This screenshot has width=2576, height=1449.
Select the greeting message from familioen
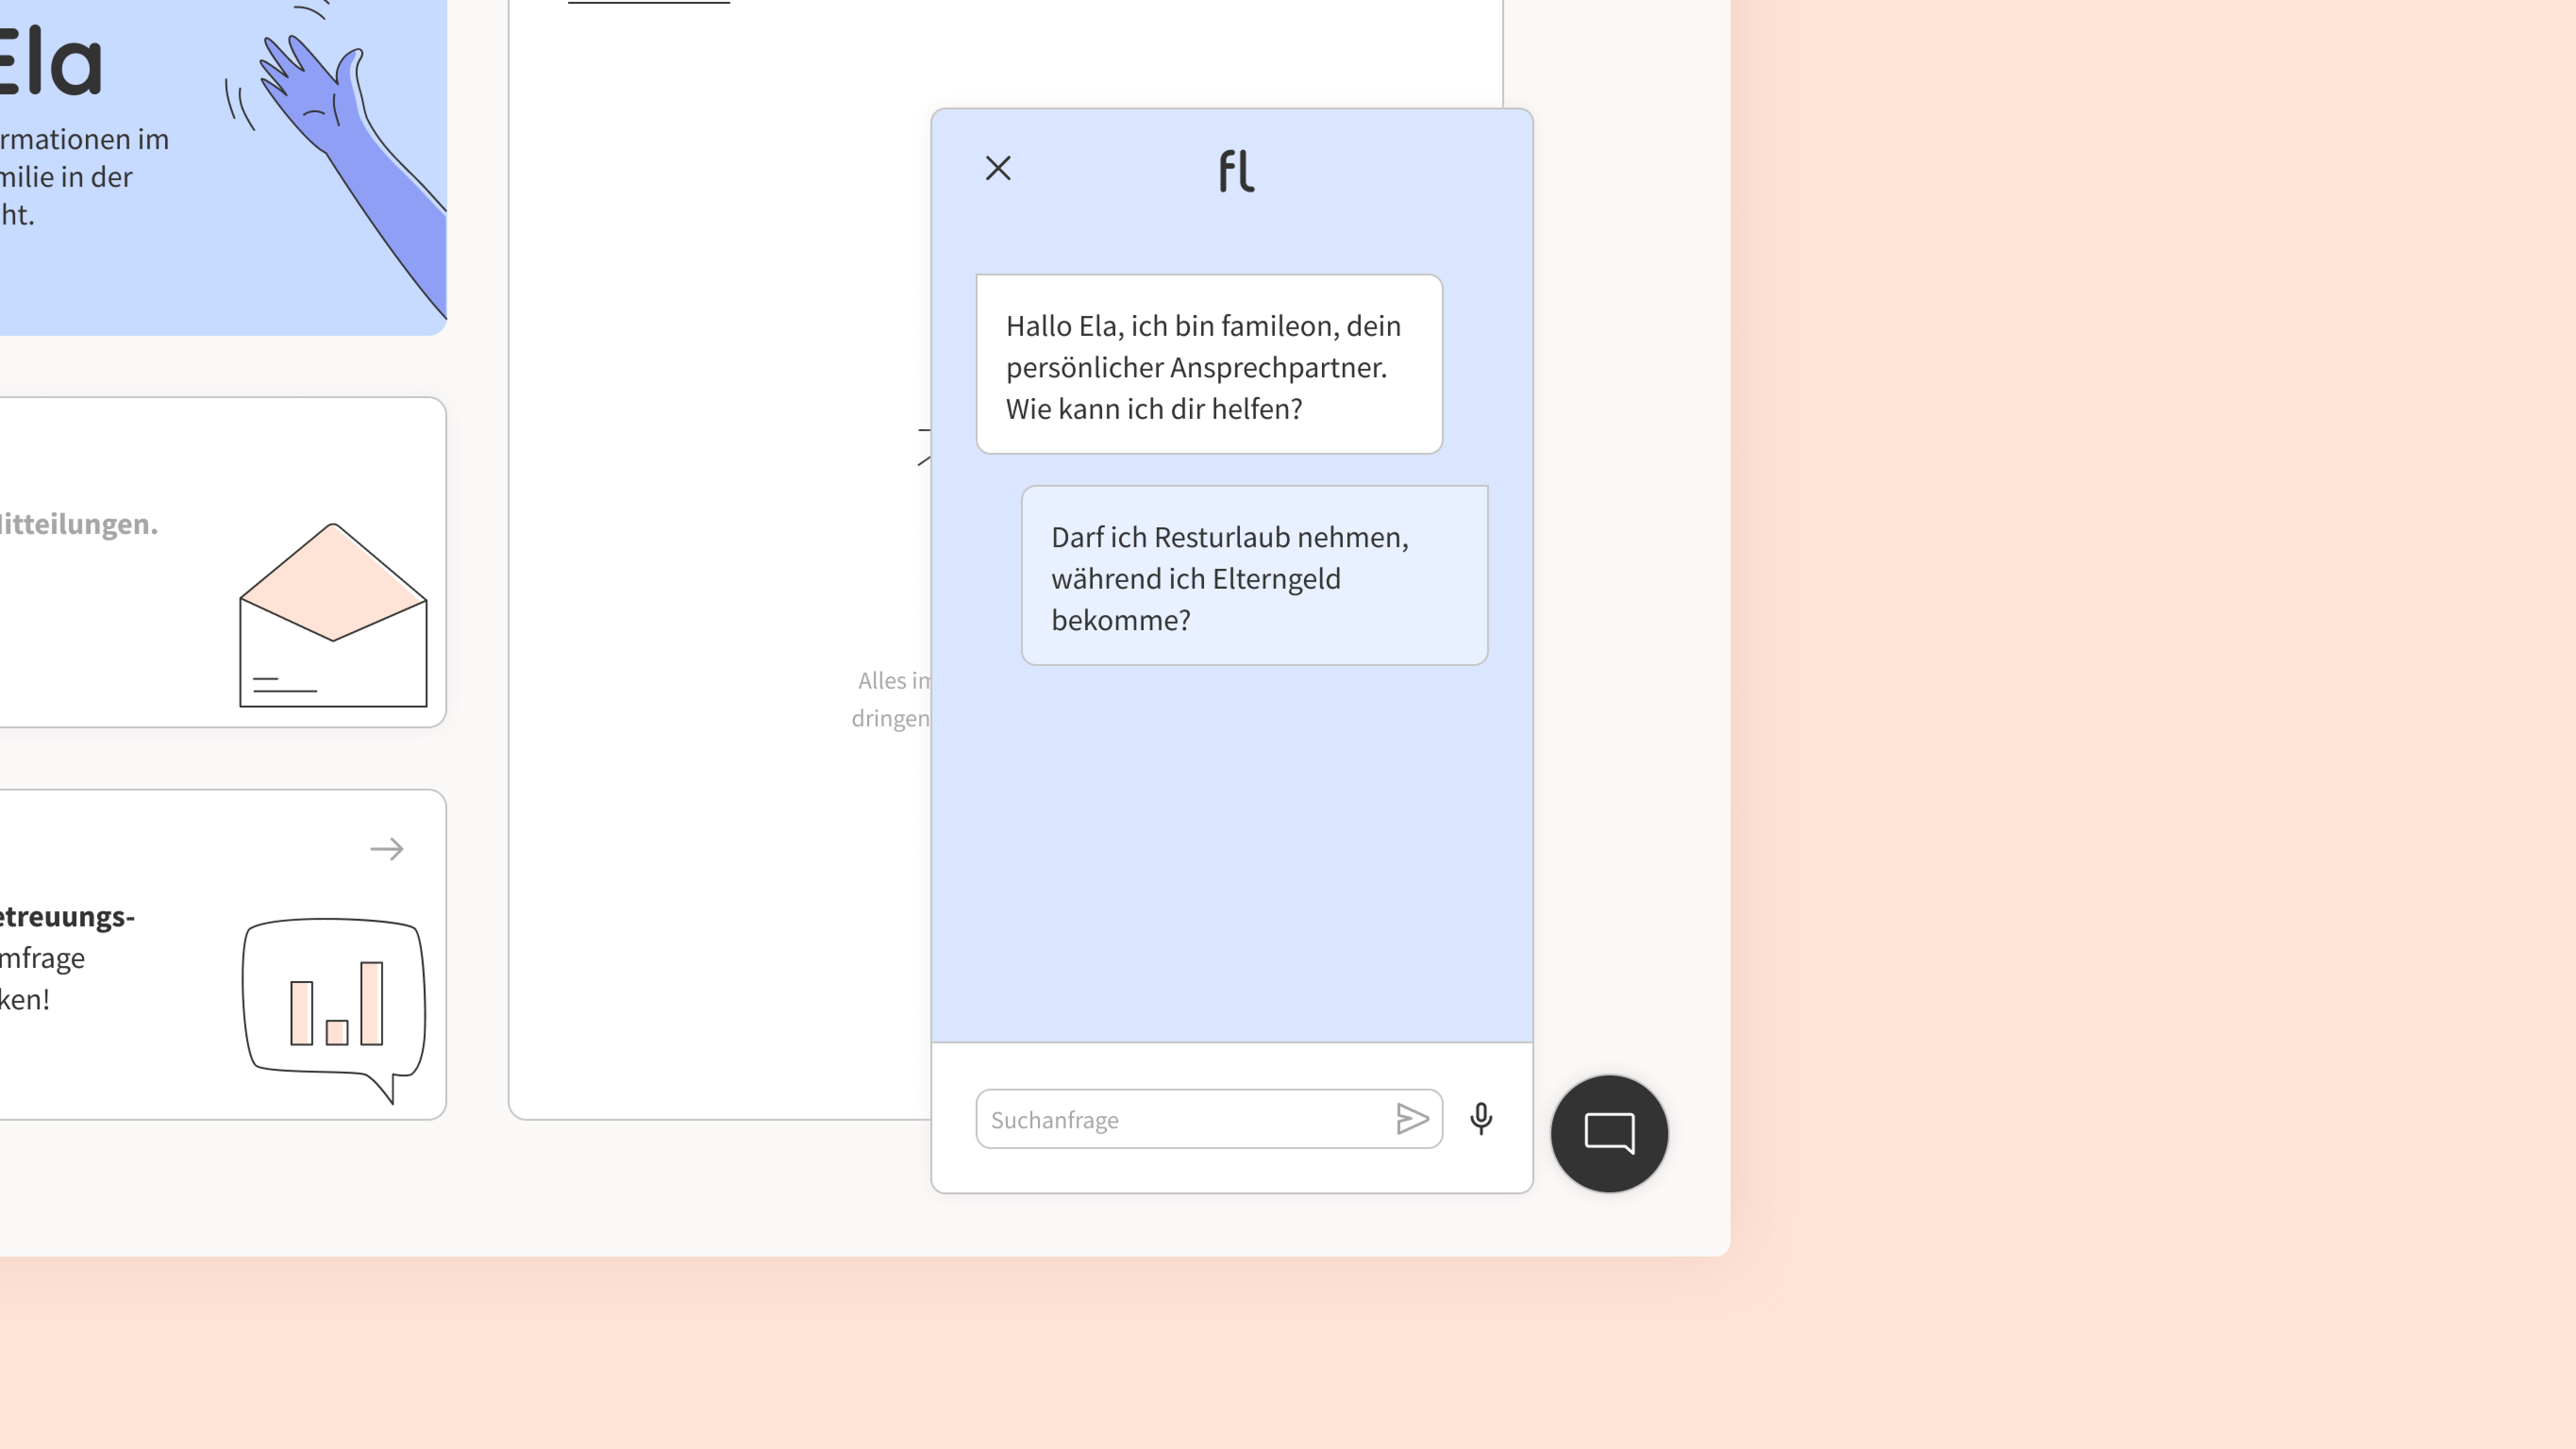point(1208,365)
